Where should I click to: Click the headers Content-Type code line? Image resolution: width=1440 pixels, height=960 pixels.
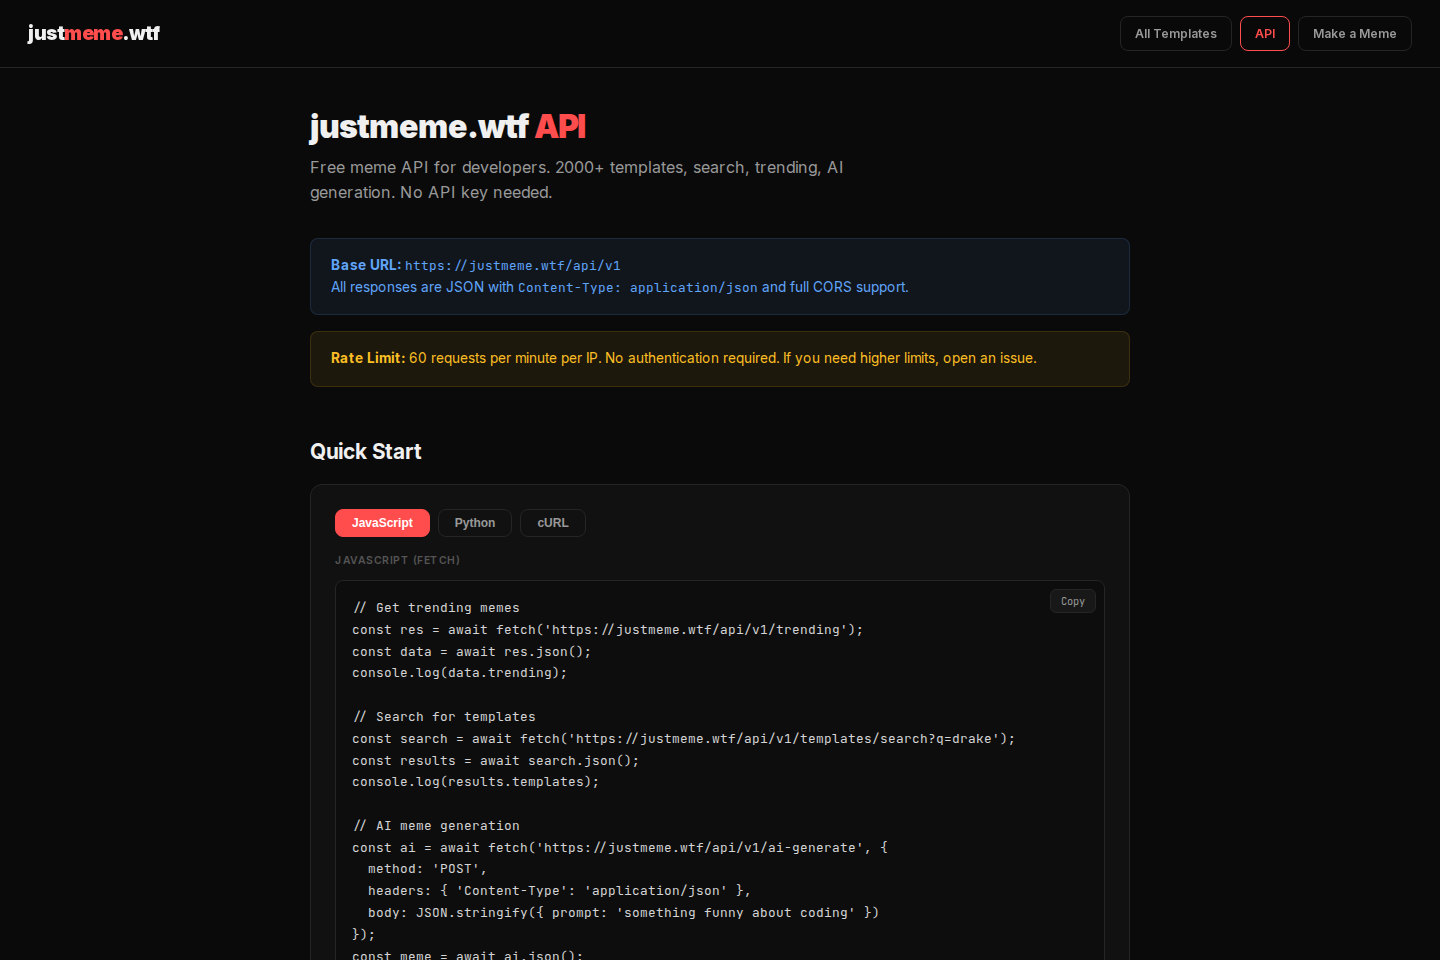[x=559, y=891]
